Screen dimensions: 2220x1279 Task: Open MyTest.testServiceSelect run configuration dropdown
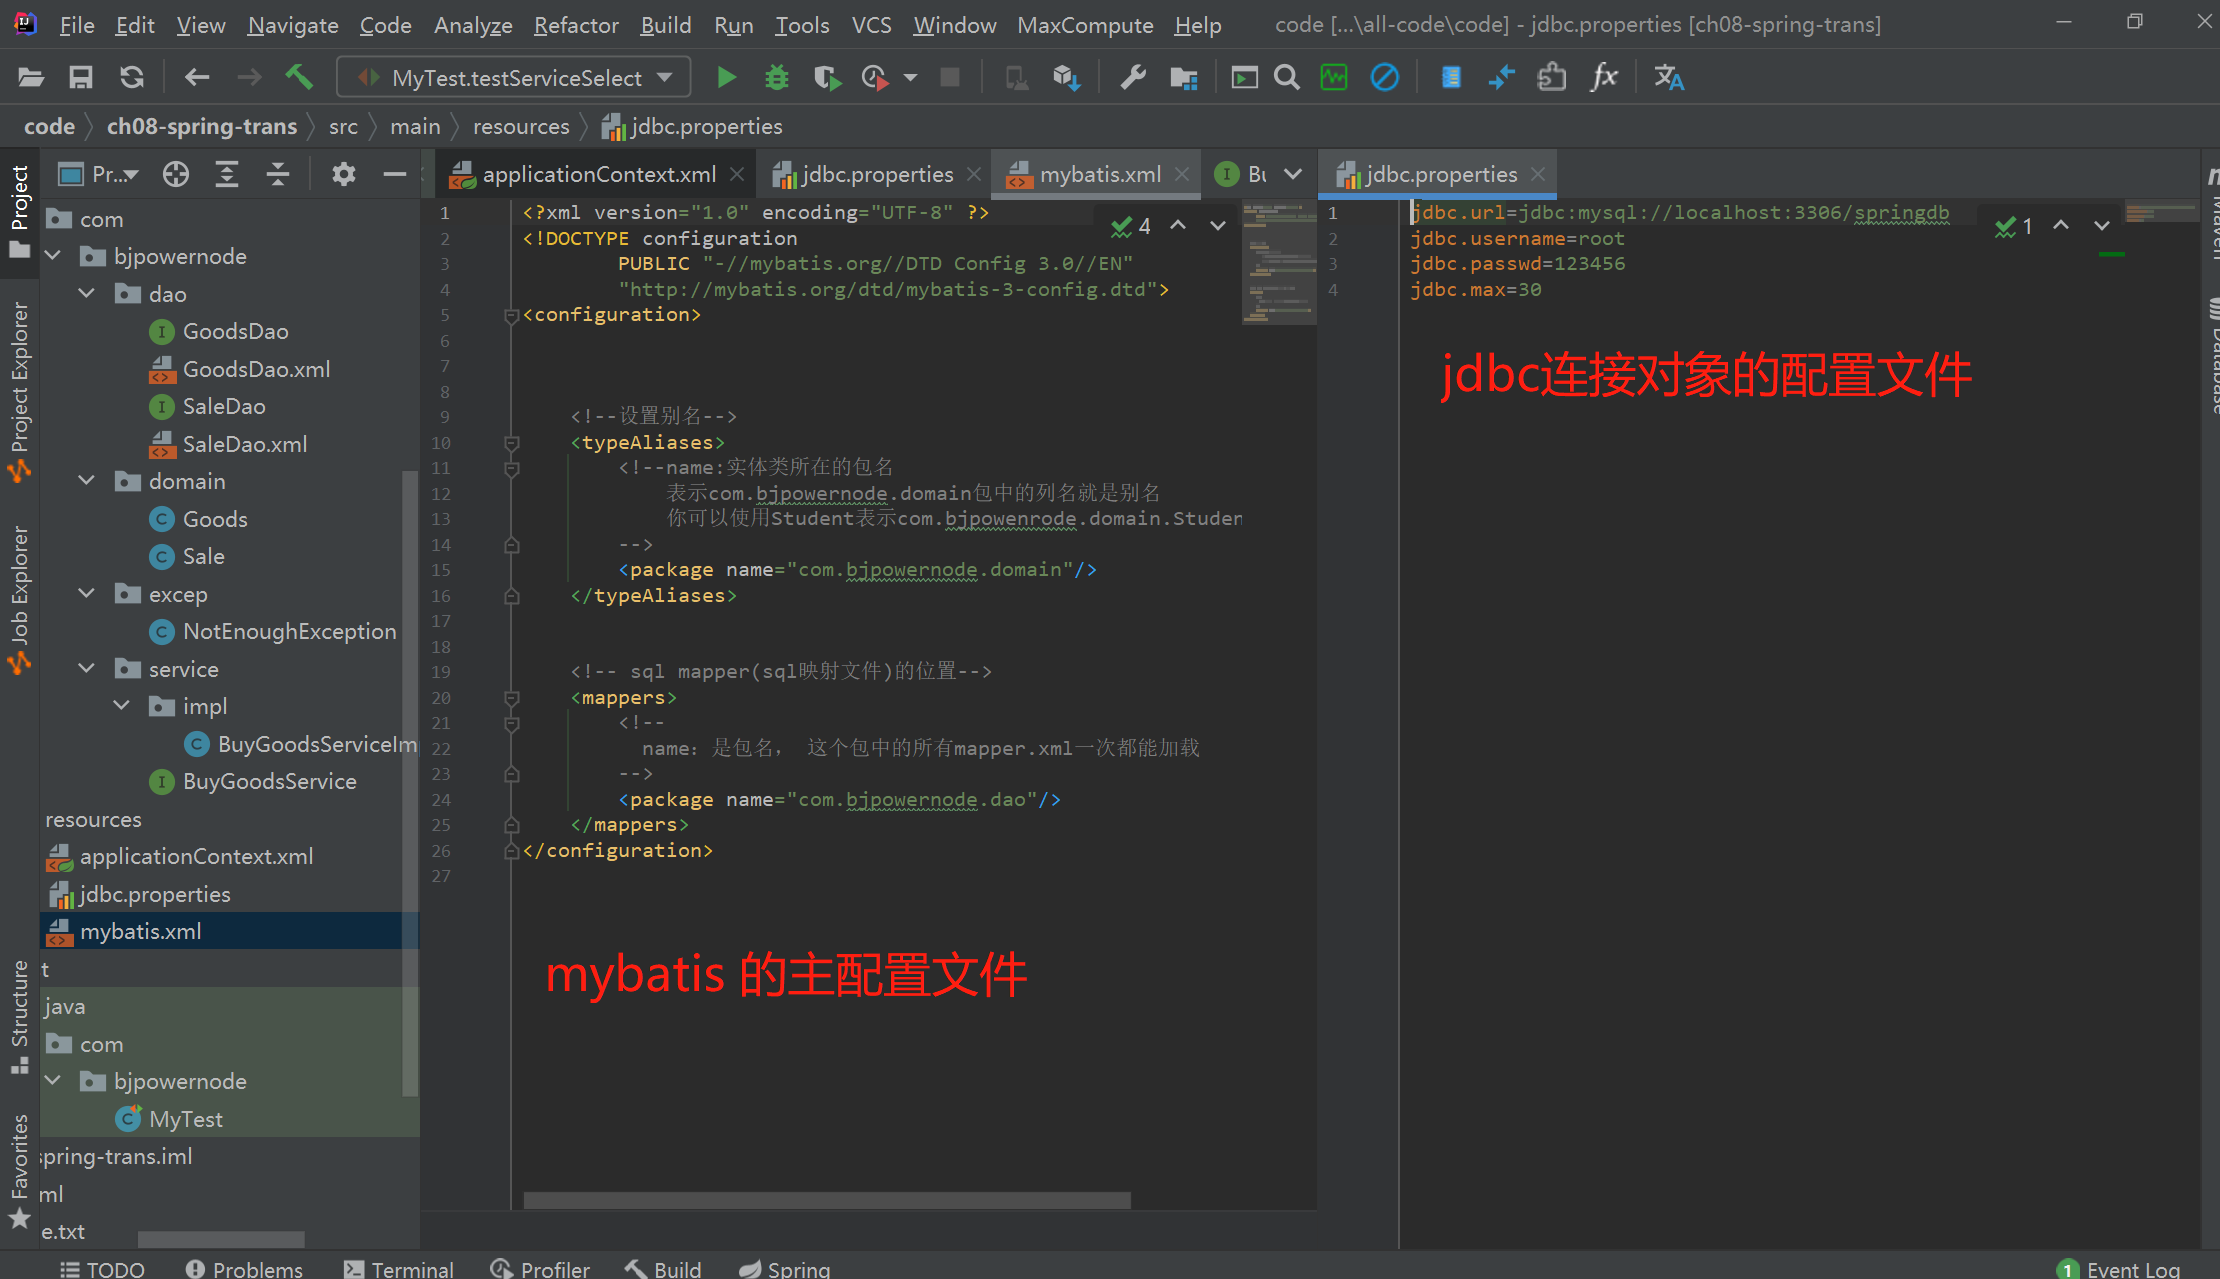pos(515,77)
